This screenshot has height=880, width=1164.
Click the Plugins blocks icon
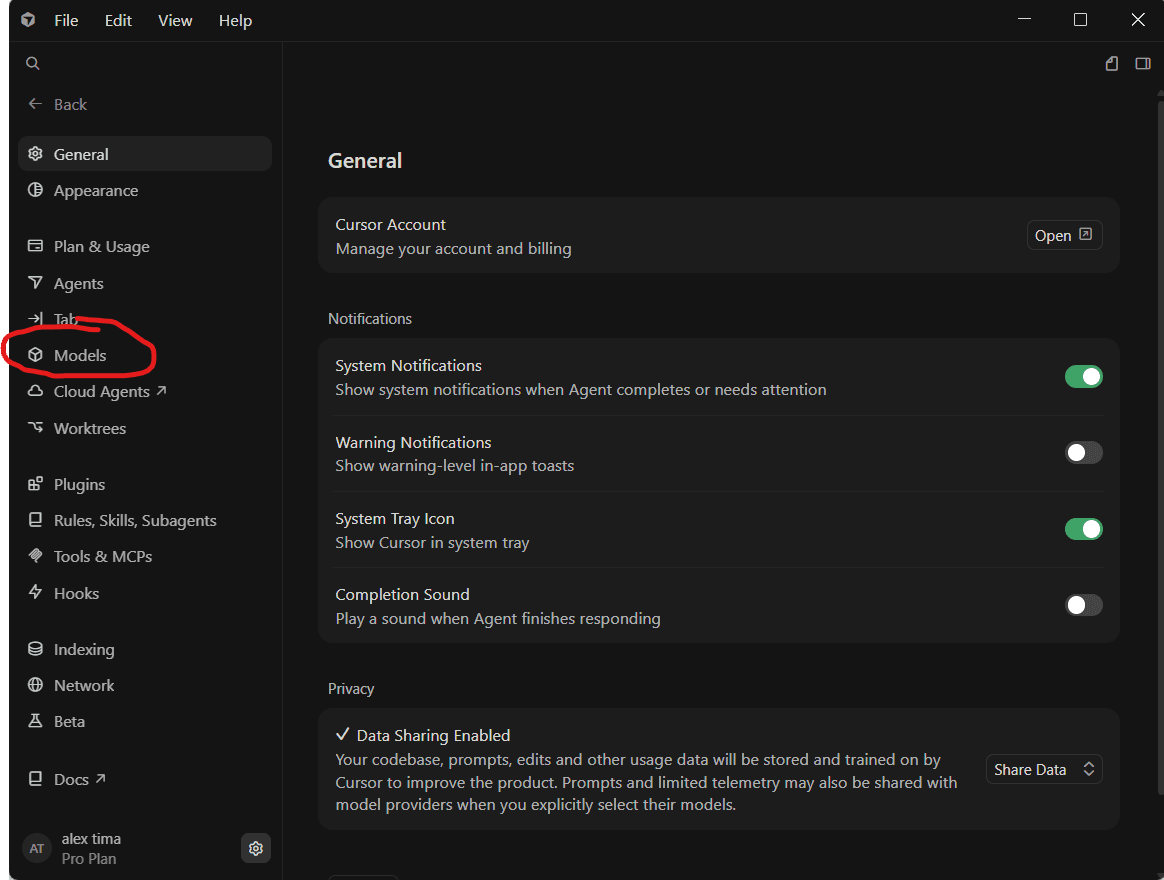pyautogui.click(x=35, y=483)
